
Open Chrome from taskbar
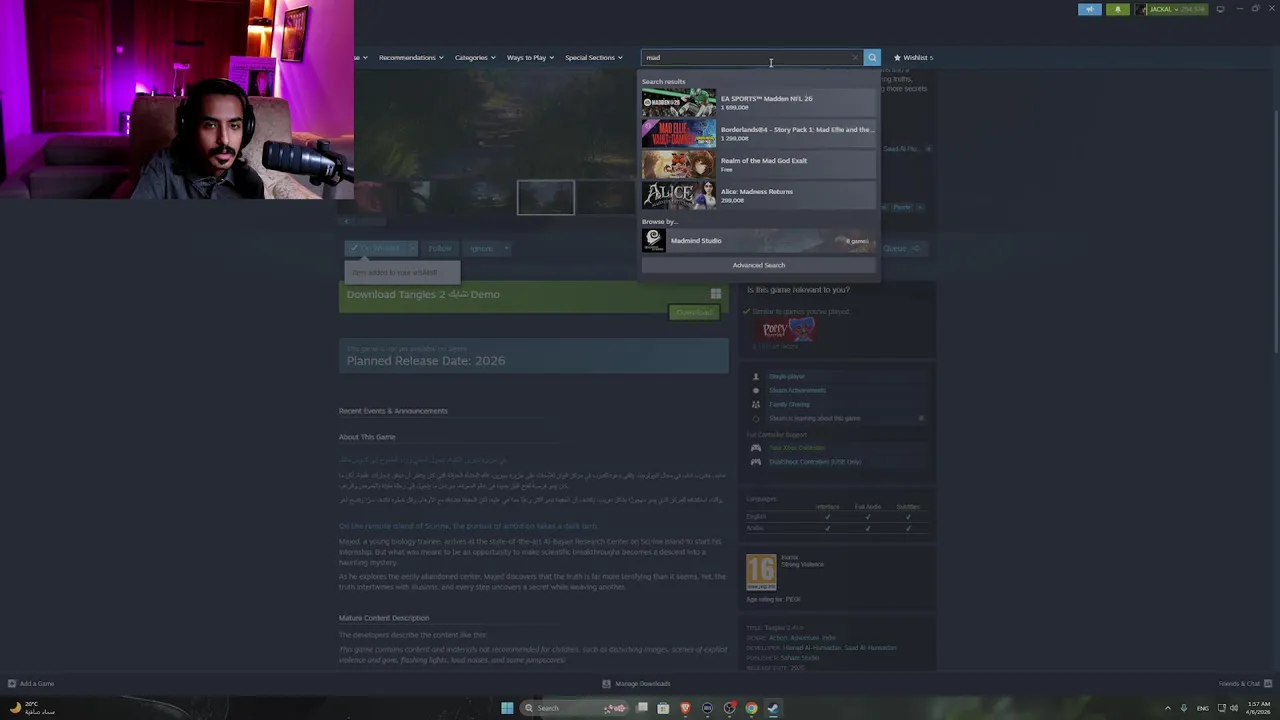(x=751, y=708)
